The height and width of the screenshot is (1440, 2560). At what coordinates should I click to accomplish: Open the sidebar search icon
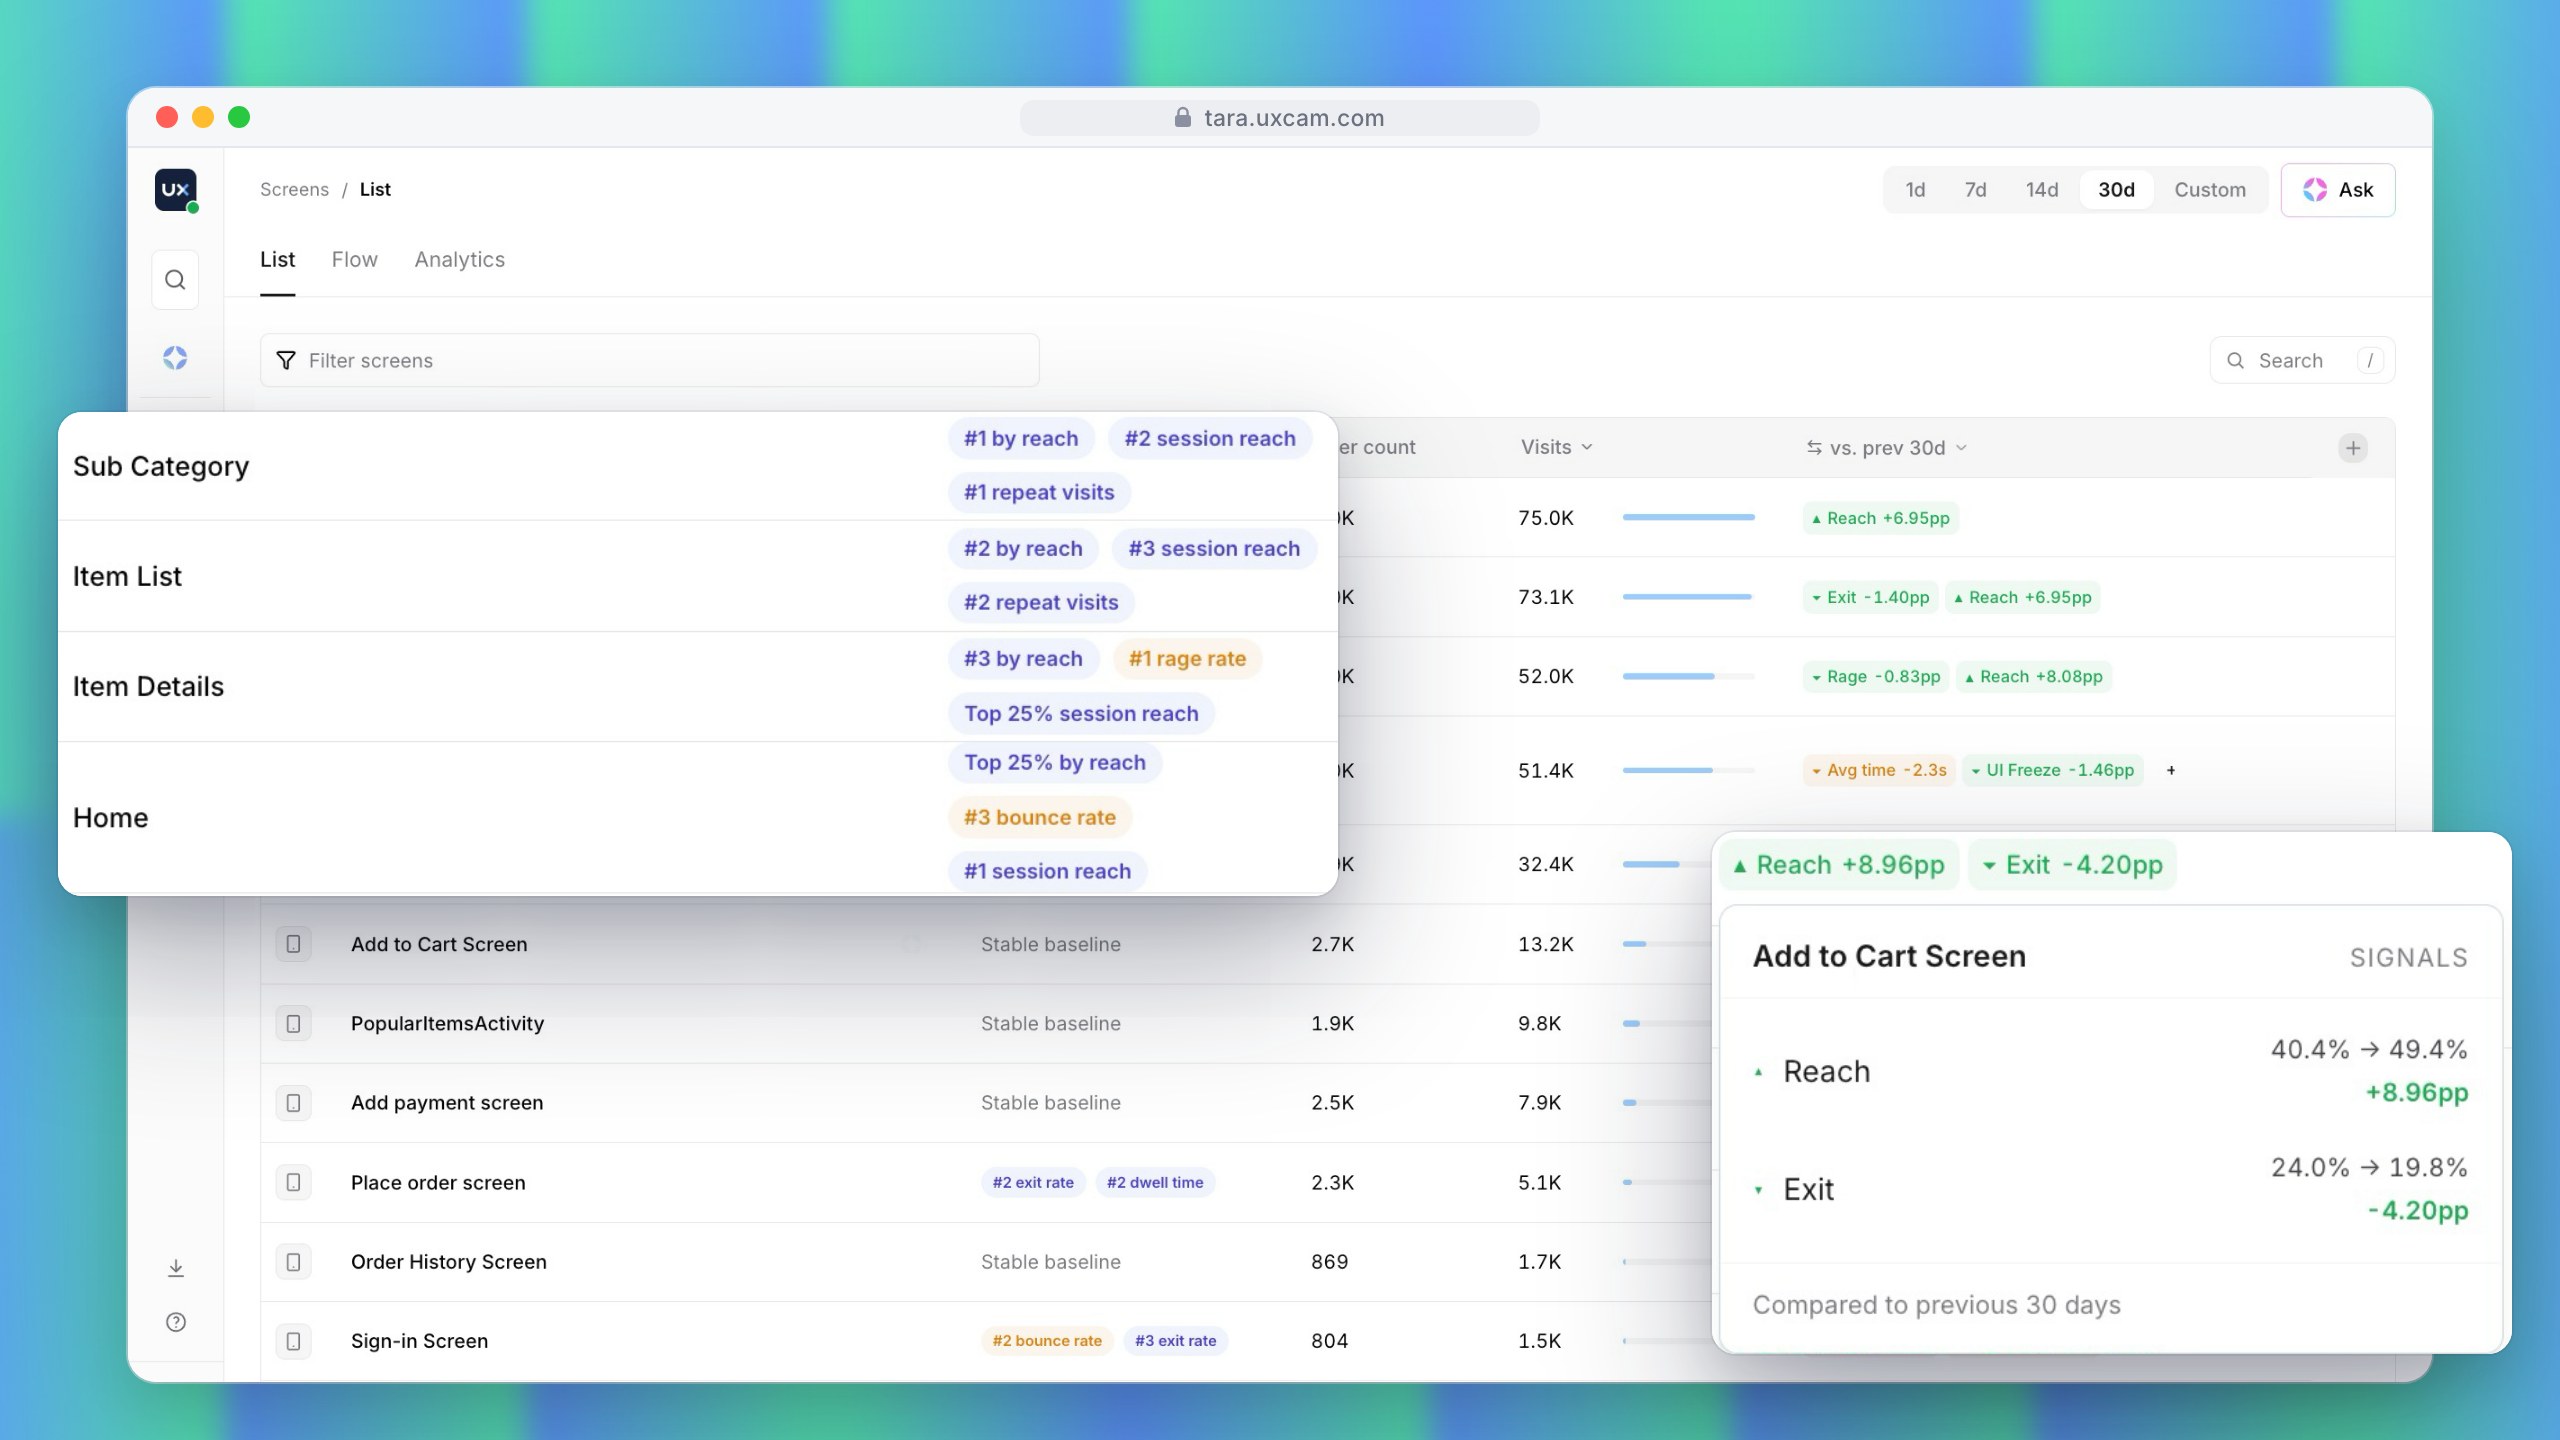click(175, 280)
